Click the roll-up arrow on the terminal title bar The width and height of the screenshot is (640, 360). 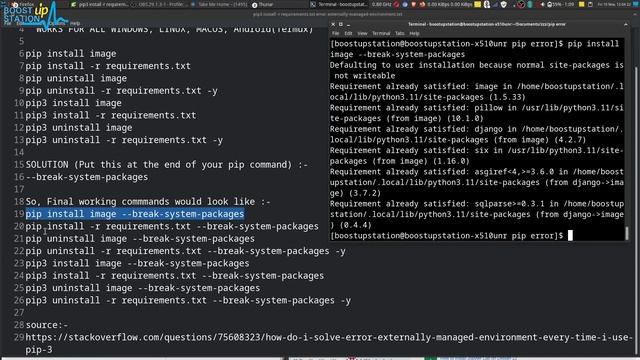point(626,24)
